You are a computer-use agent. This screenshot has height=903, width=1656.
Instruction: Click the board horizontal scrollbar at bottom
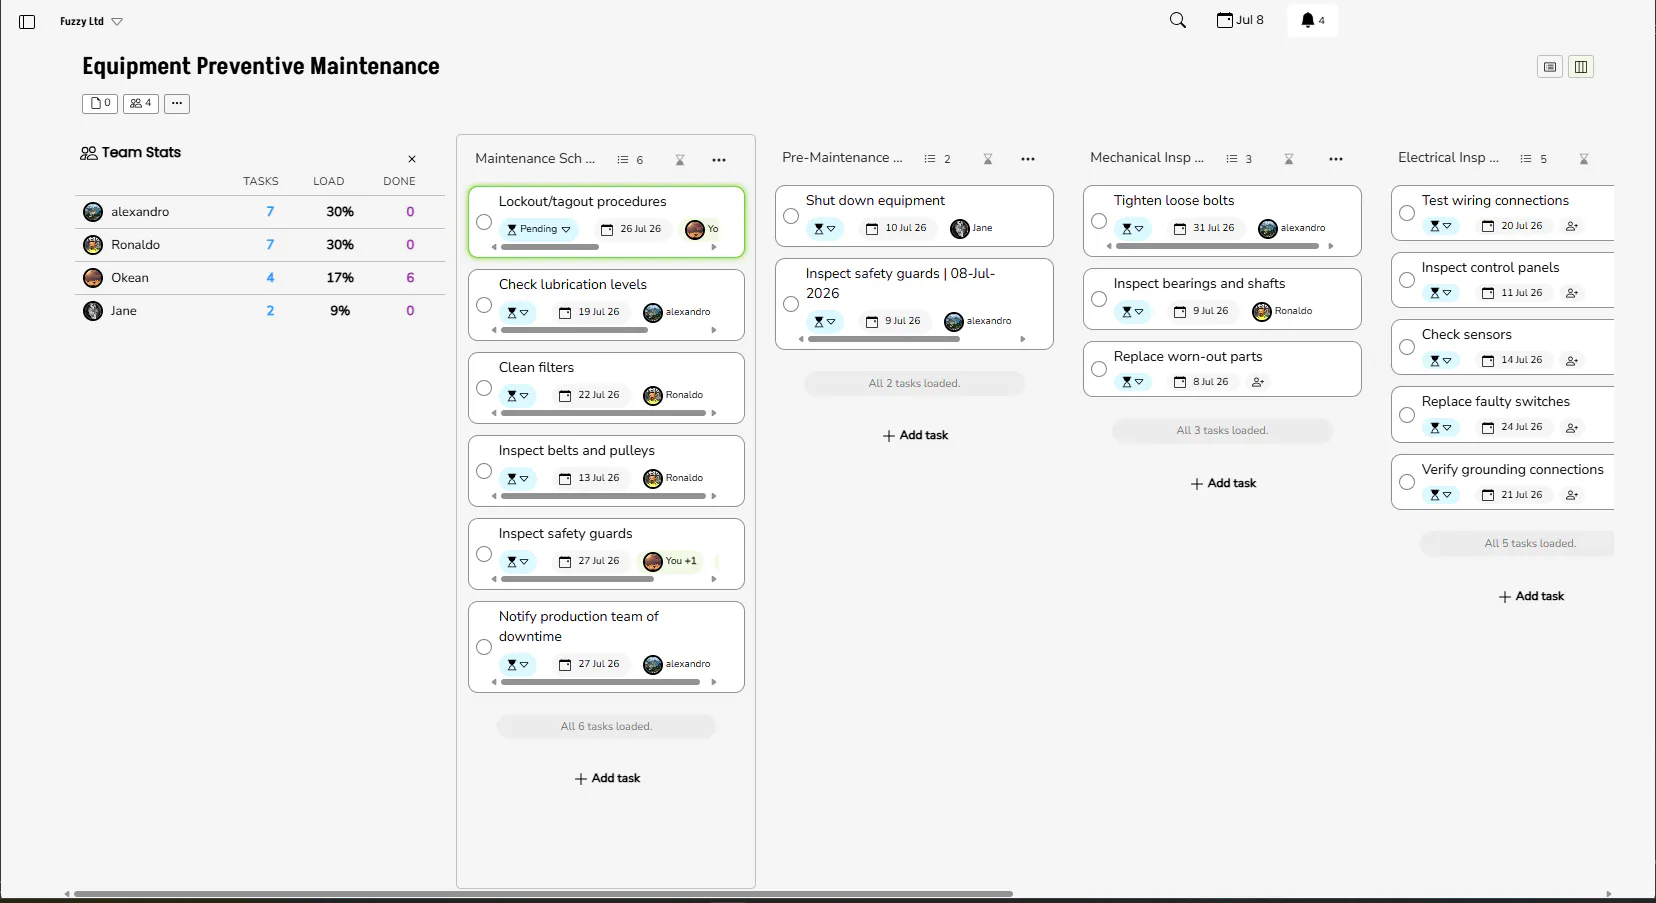(543, 894)
